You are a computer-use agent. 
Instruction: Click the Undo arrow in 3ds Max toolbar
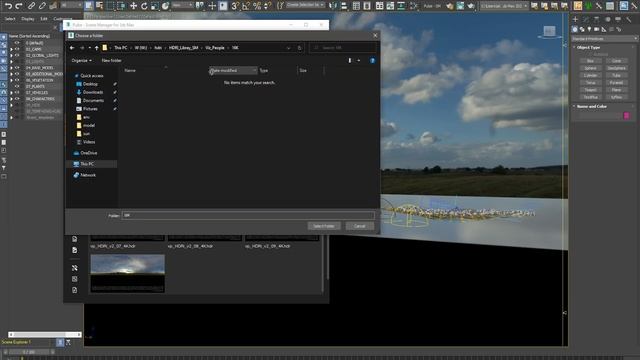[8, 6]
